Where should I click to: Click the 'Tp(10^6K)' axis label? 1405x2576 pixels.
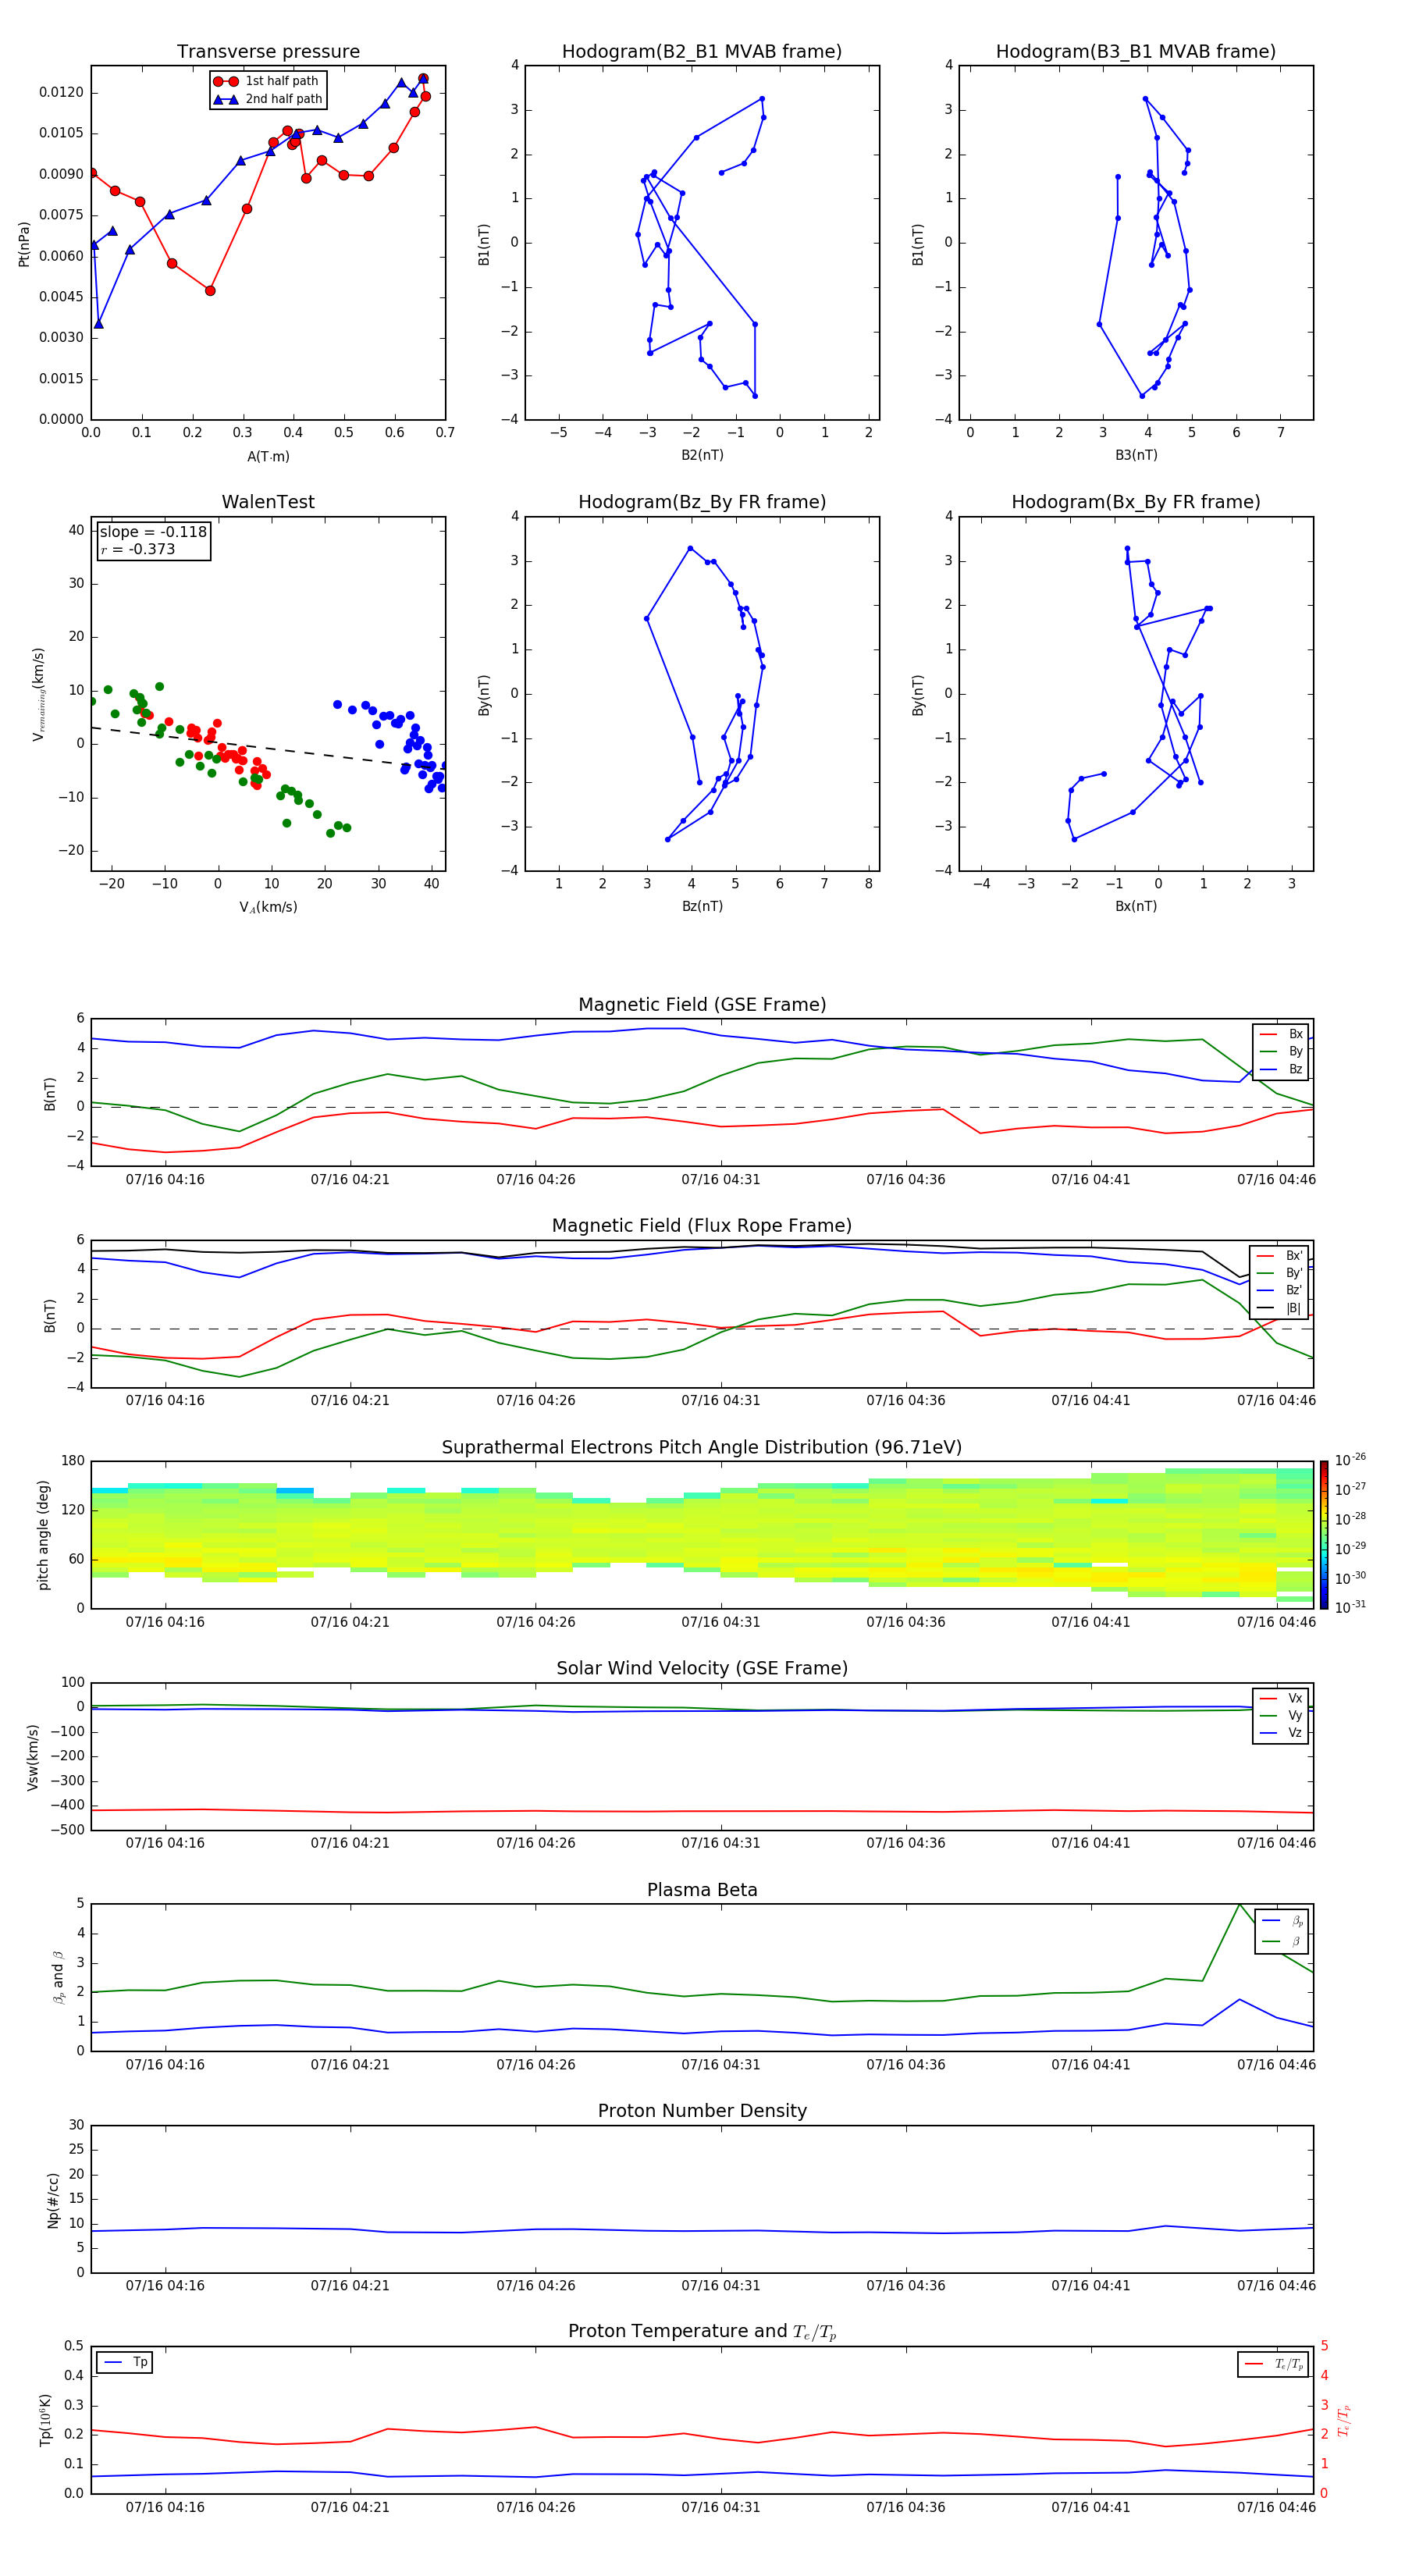click(x=45, y=2420)
